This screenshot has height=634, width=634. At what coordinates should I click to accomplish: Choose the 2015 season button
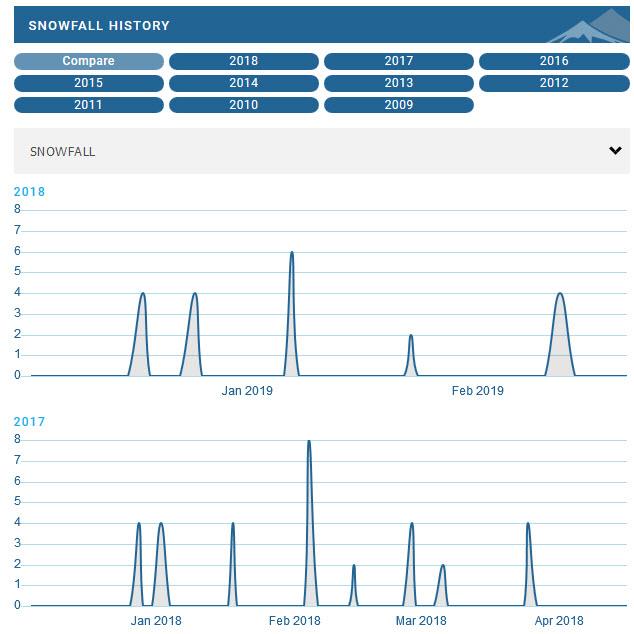(89, 83)
